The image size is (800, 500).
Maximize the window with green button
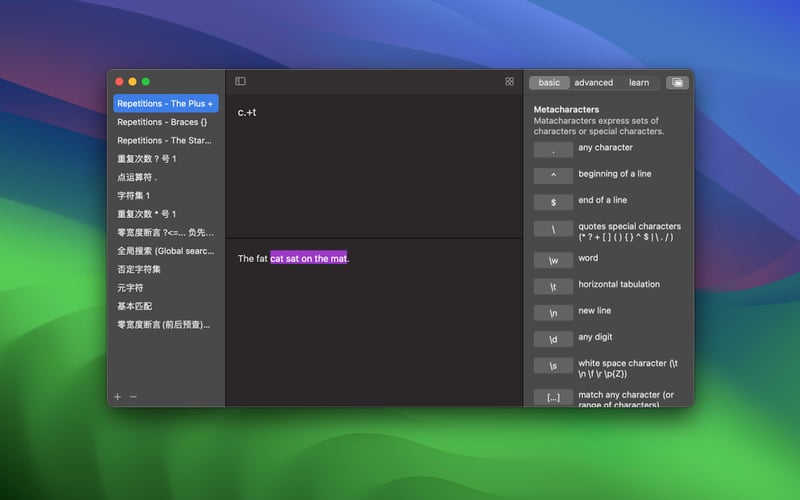(x=146, y=82)
